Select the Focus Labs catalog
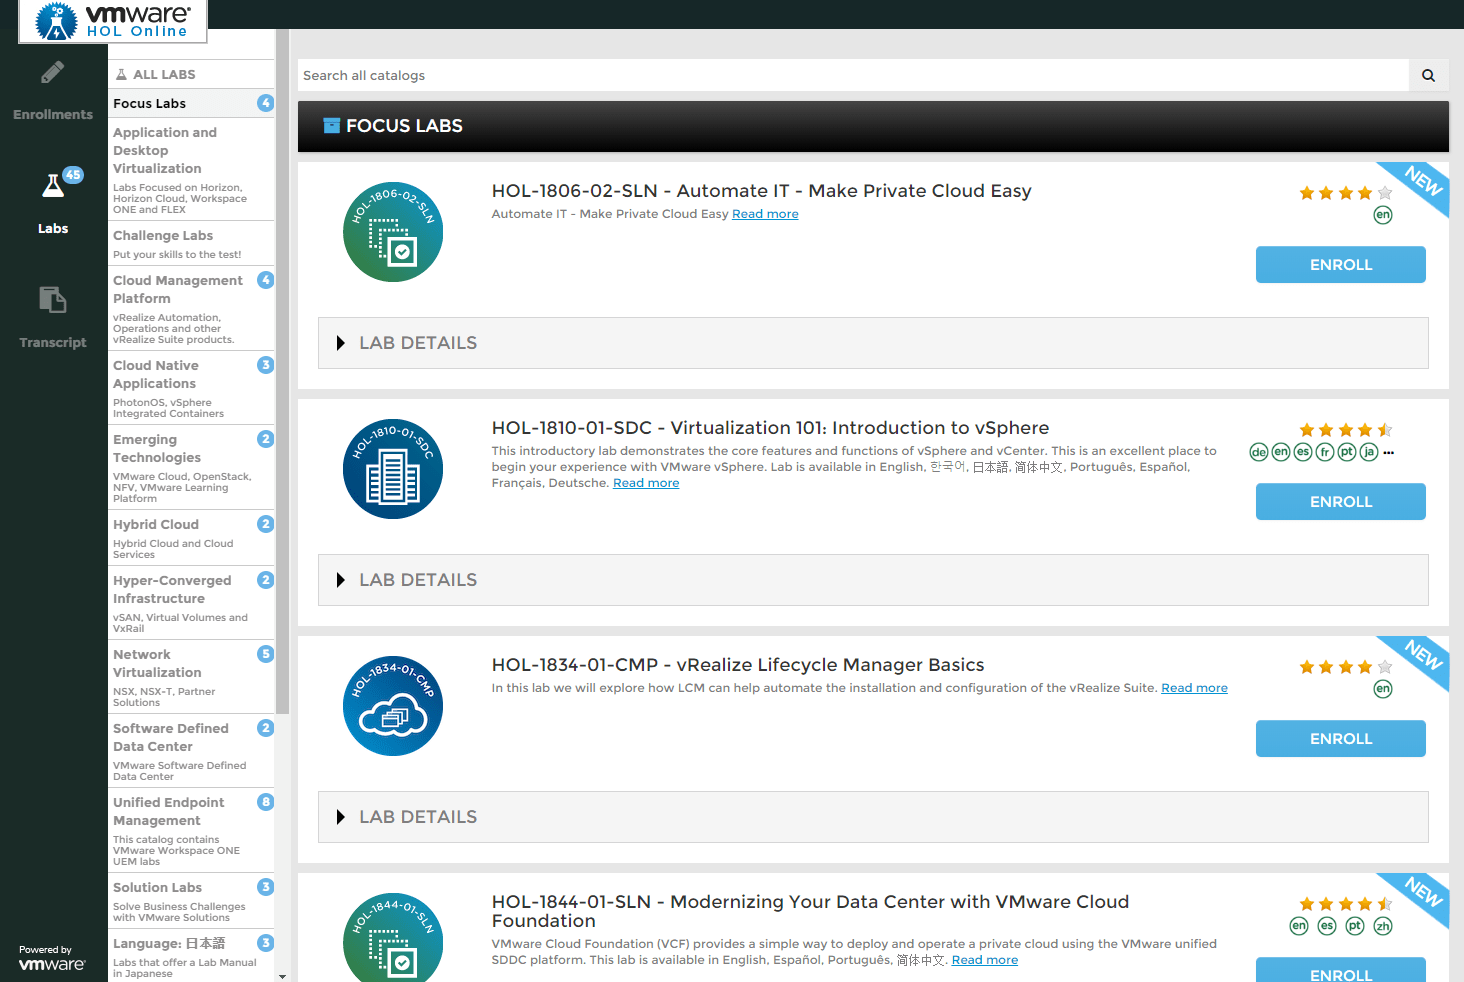 click(x=191, y=103)
